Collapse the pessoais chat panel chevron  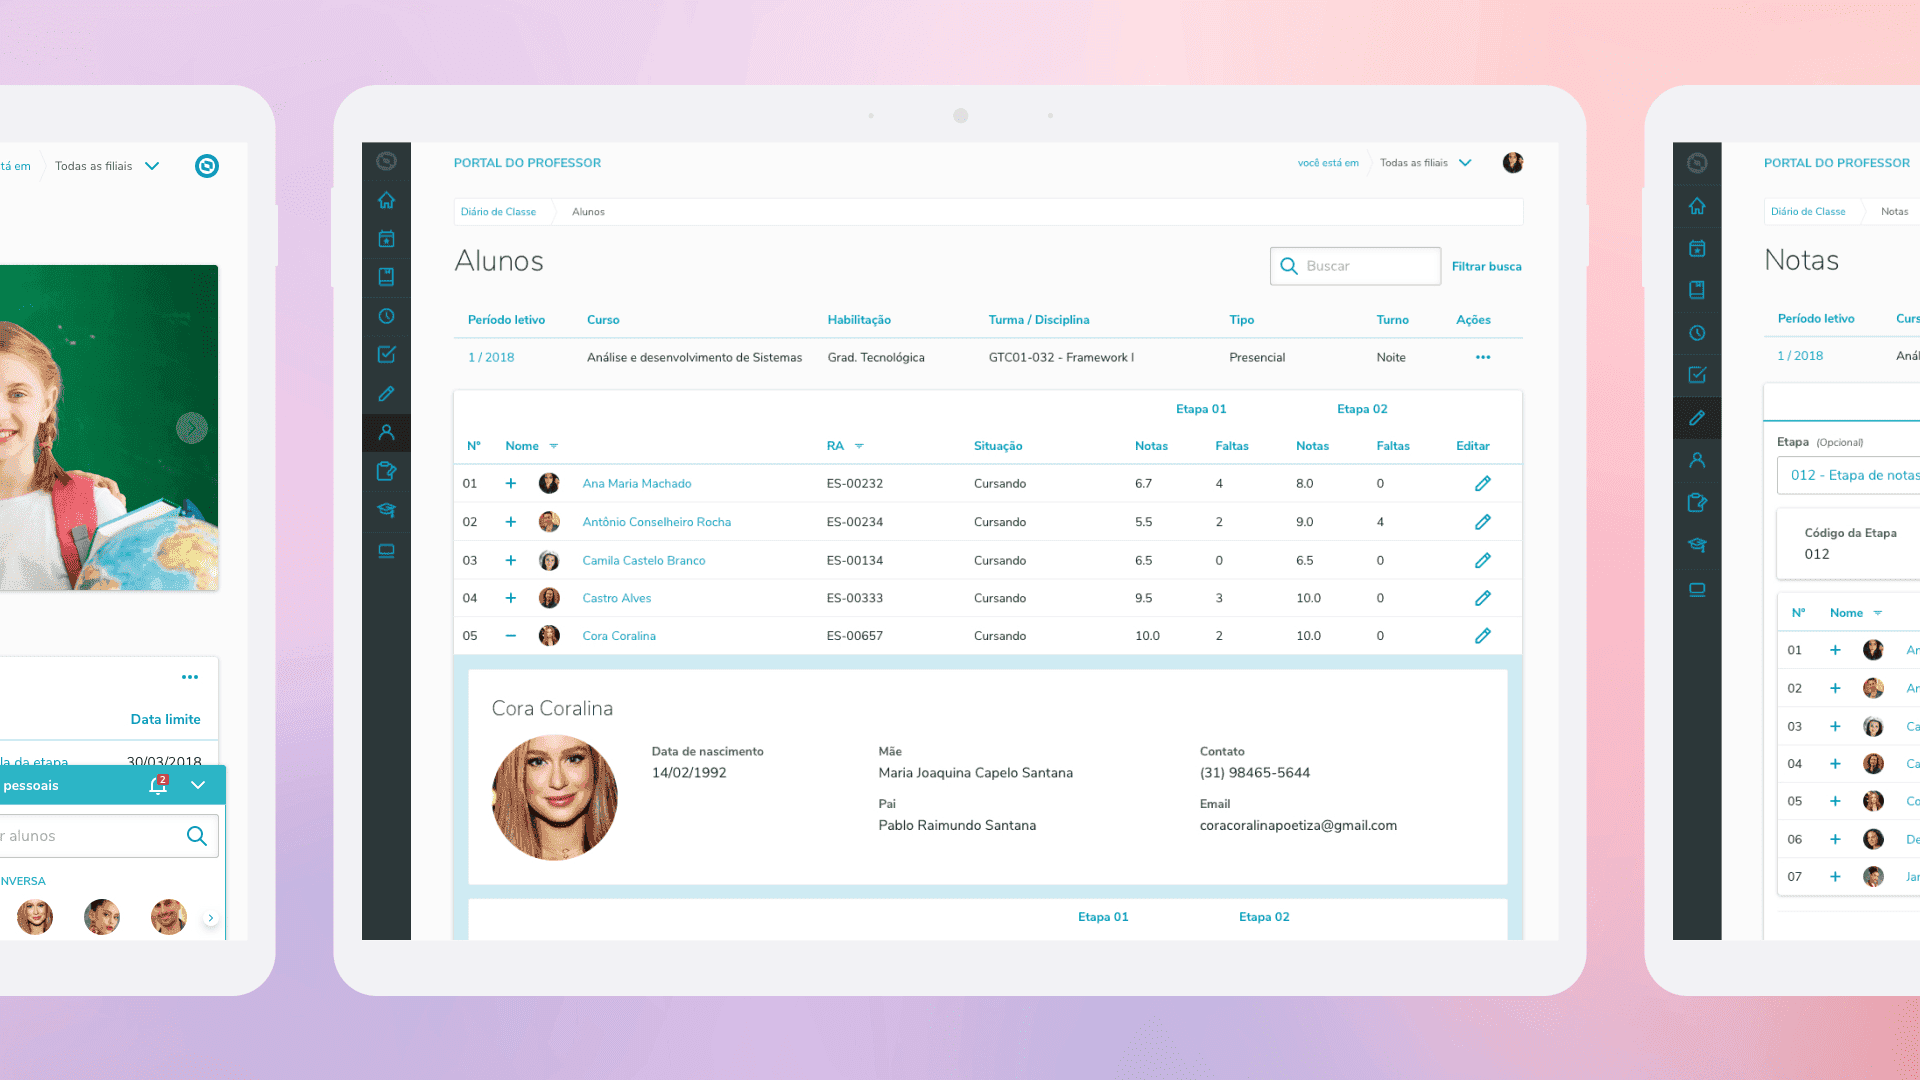(x=198, y=785)
